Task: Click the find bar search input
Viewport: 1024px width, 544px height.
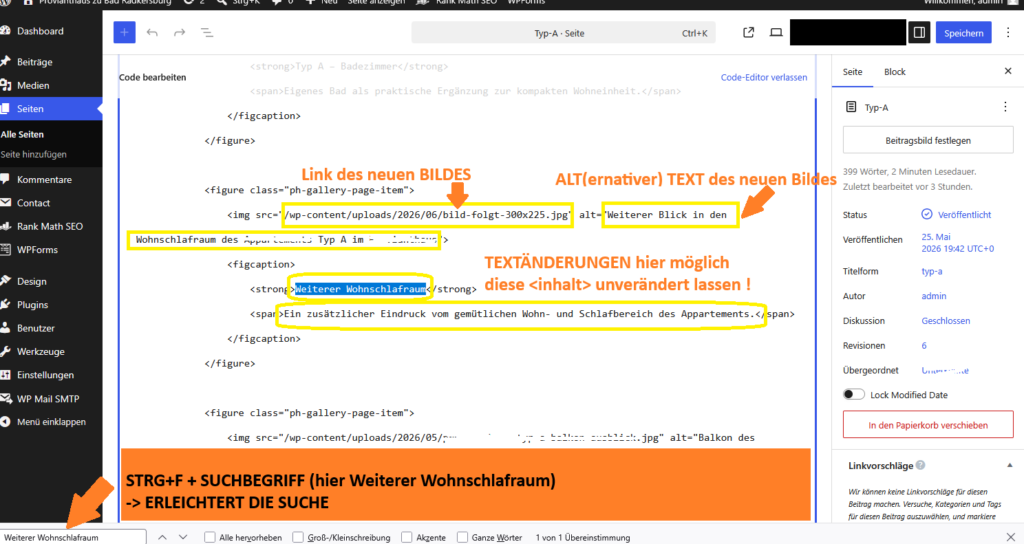Action: point(72,537)
